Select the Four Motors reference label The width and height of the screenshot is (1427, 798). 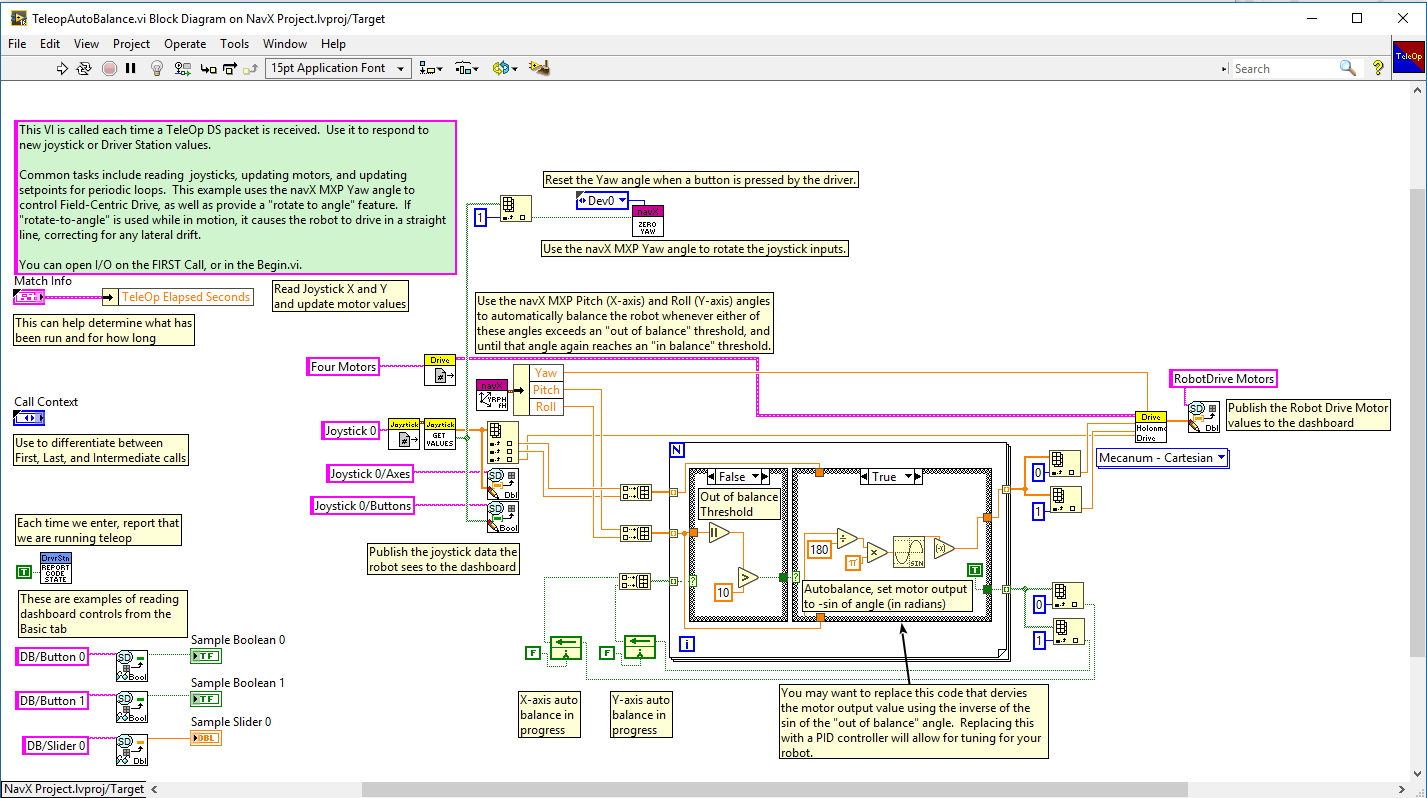[344, 367]
